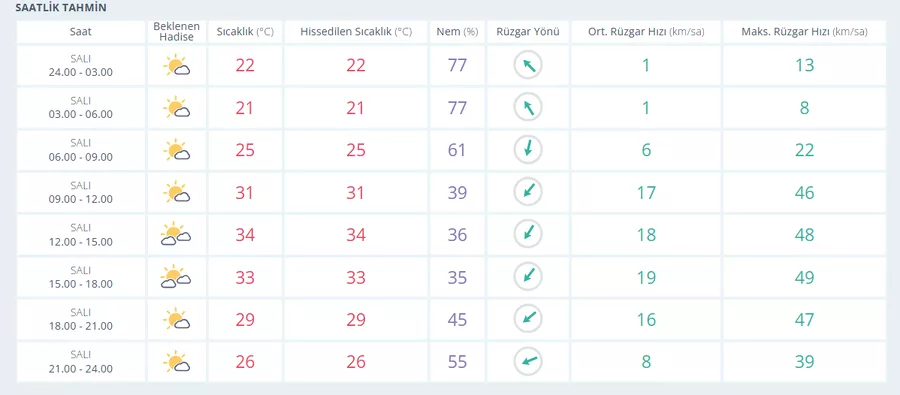Click weather icon for 24.00 - 03.00 row

tap(177, 65)
